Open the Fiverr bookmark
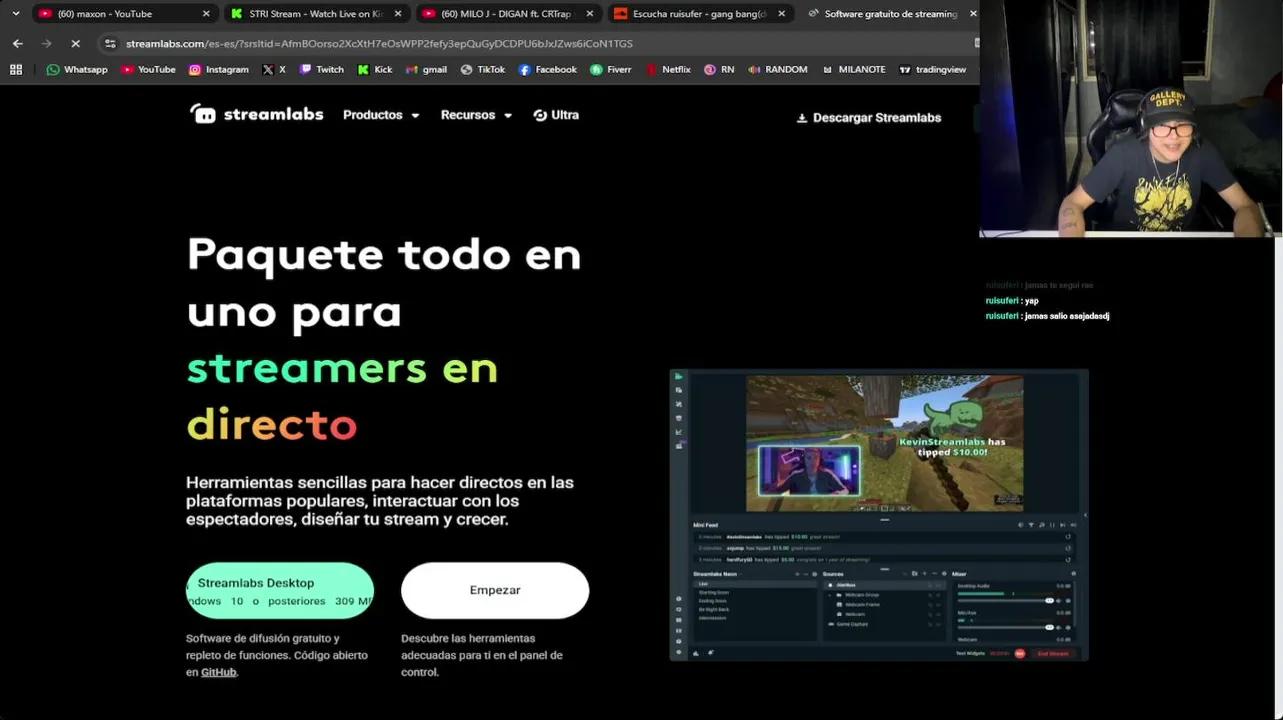 point(611,70)
